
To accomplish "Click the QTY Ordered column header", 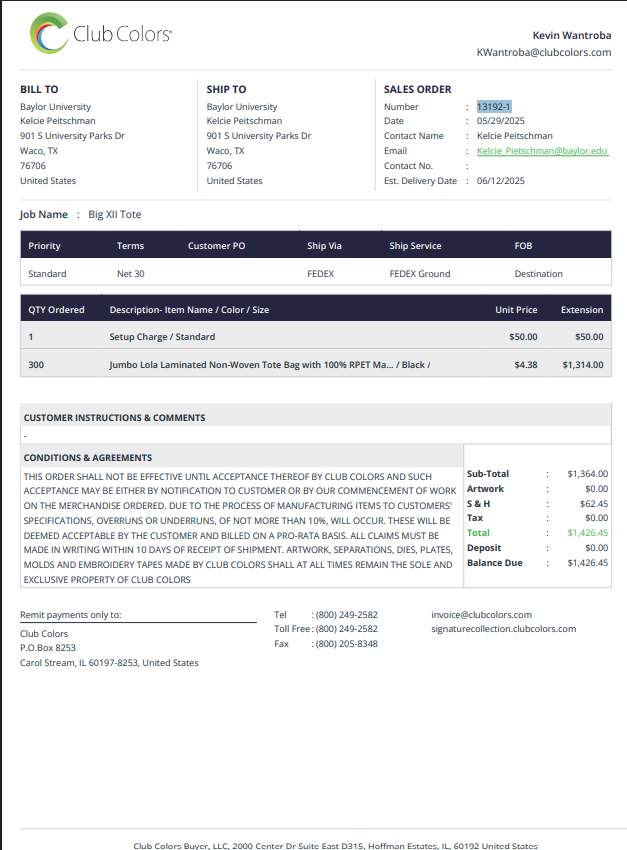I will click(56, 310).
